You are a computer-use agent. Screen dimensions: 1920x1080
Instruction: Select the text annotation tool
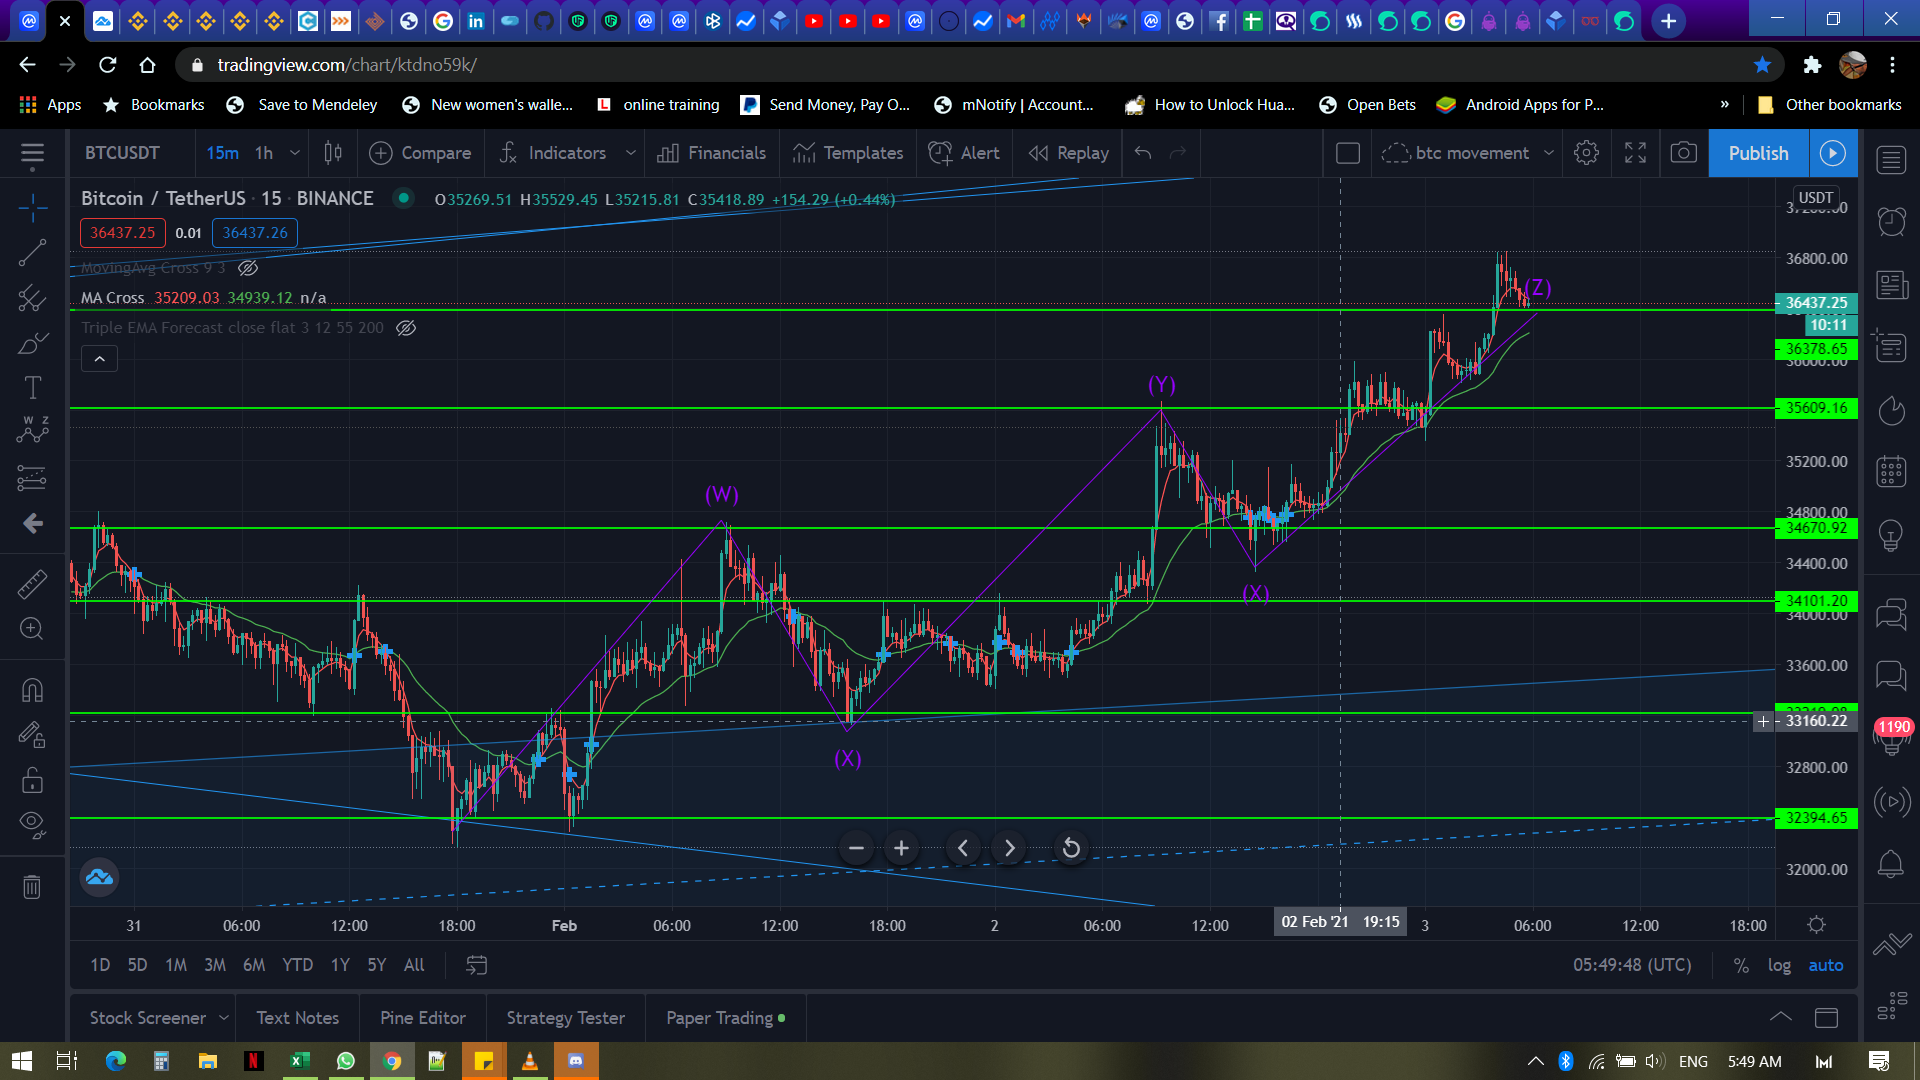32,388
